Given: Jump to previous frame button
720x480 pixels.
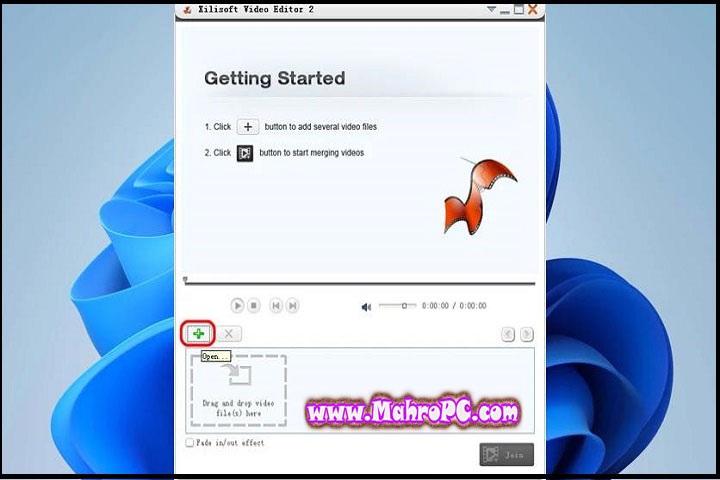Looking at the screenshot, I should coord(276,305).
